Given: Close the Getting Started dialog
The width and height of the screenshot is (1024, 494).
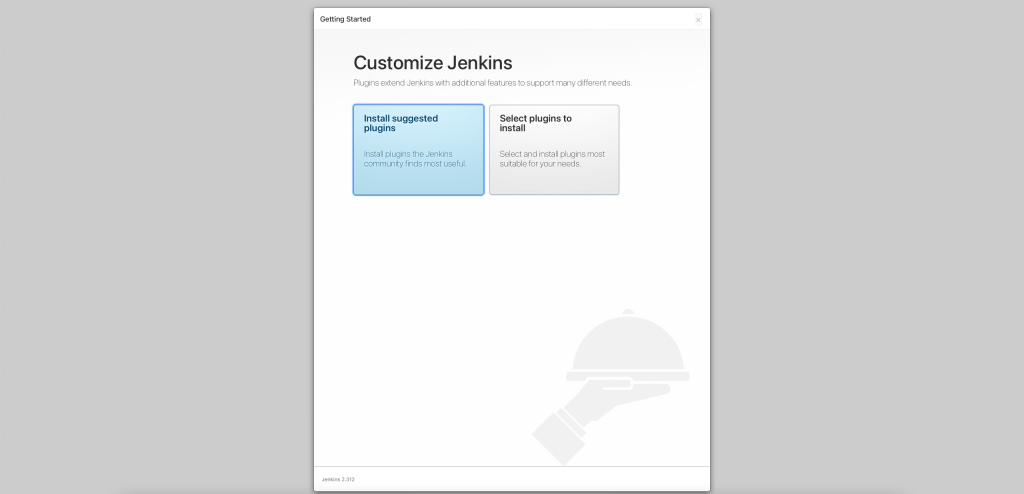Looking at the screenshot, I should tap(698, 20).
